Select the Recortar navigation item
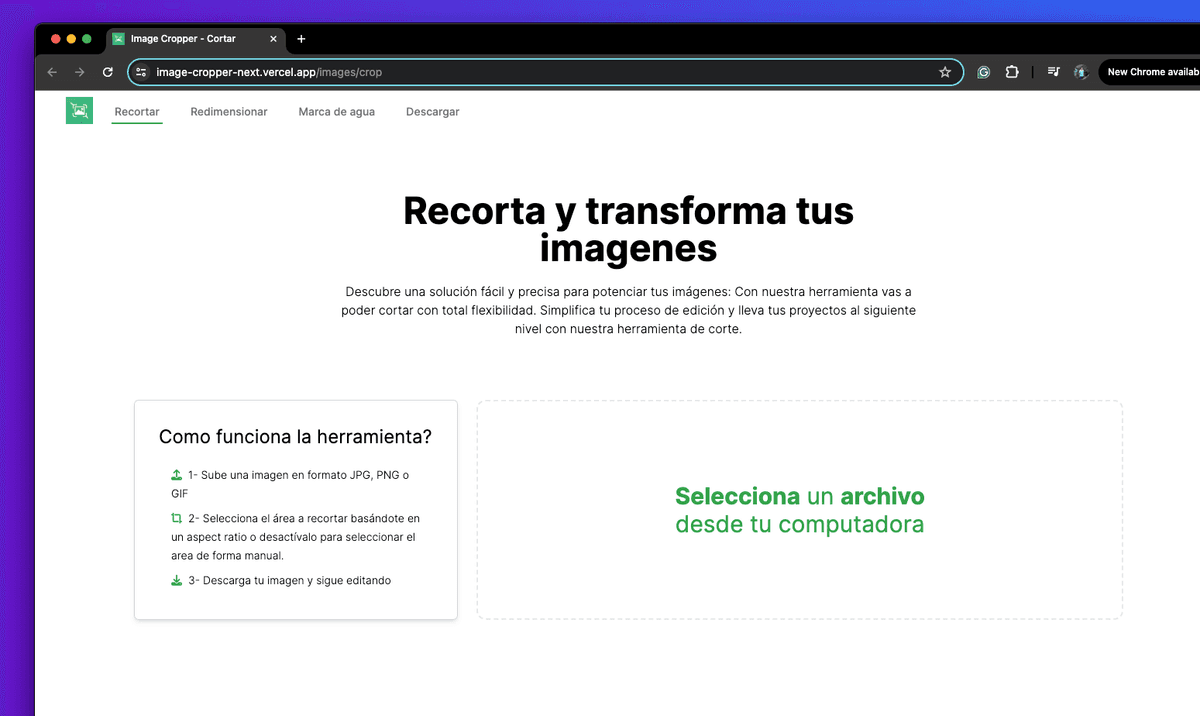 click(137, 112)
